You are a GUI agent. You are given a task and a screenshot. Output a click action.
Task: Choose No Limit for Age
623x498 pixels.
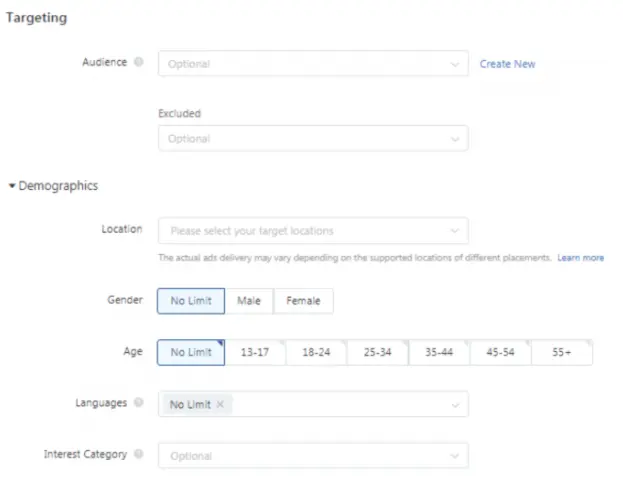click(190, 352)
